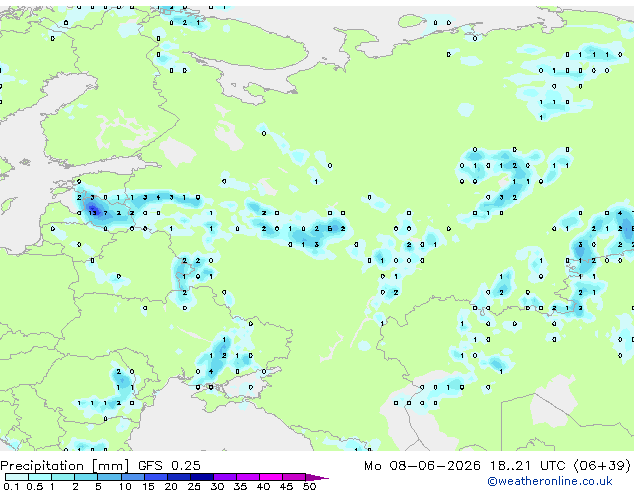
Task: Click the 'Mo 08-06-2026' date text
Action: pyautogui.click(x=422, y=466)
